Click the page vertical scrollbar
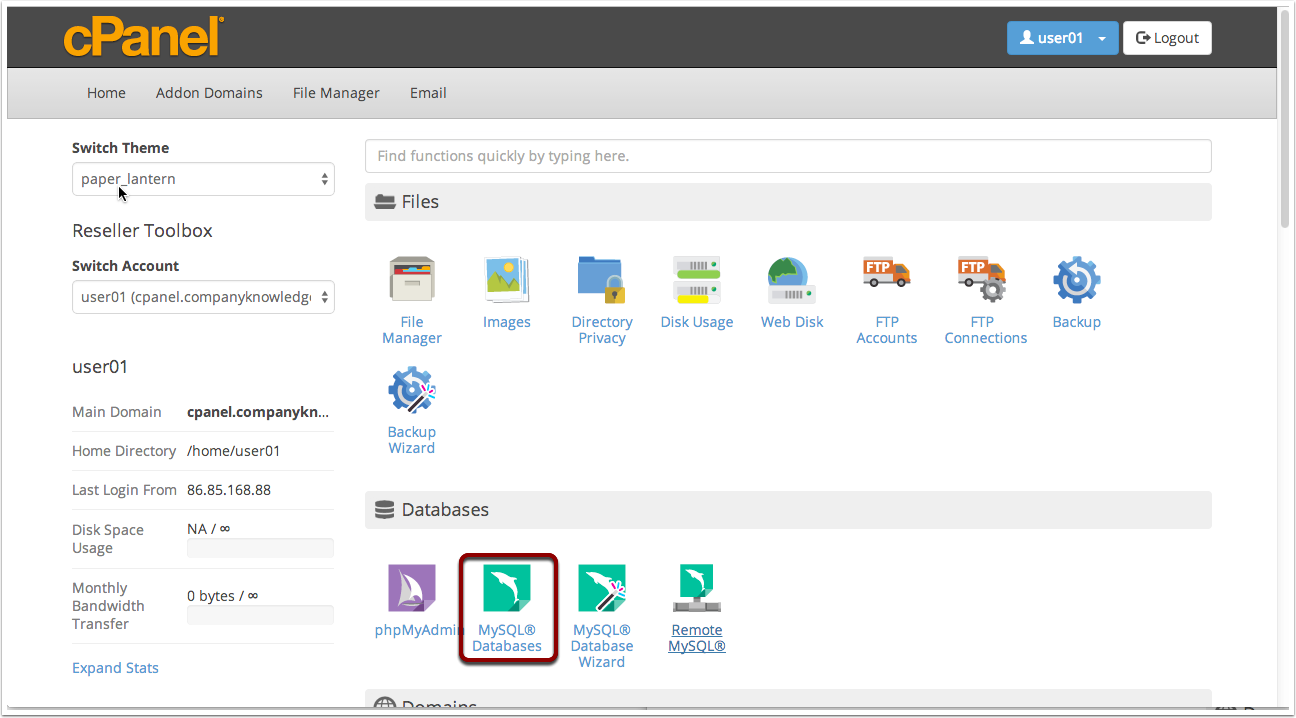This screenshot has height=718, width=1296. click(x=1285, y=120)
